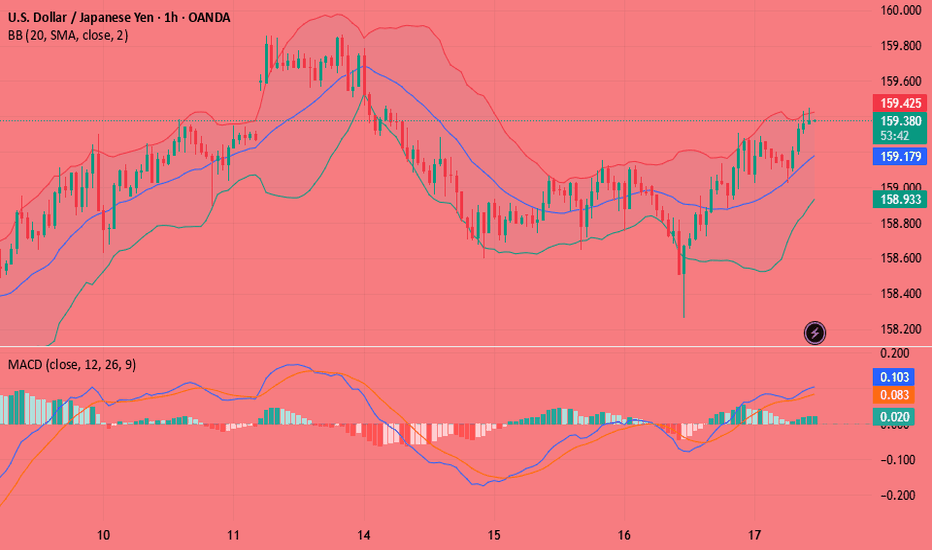Select the MACD (close, 12, 26, 9) indicator label
932x550 pixels.
[72, 364]
